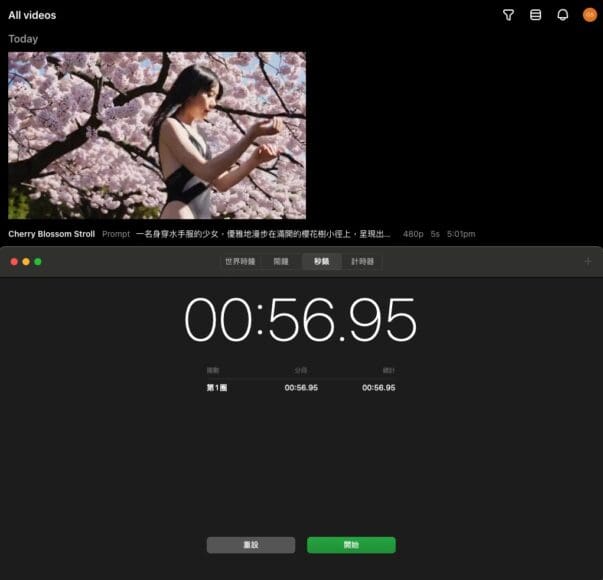The image size is (603, 580).
Task: Open the 計時器 timer tab
Action: (x=362, y=262)
